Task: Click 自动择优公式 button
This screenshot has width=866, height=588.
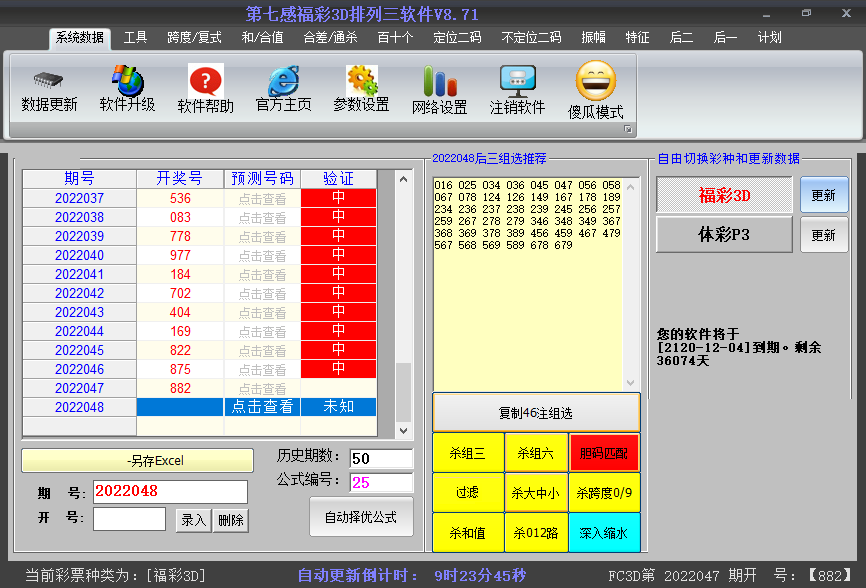Action: tap(361, 517)
